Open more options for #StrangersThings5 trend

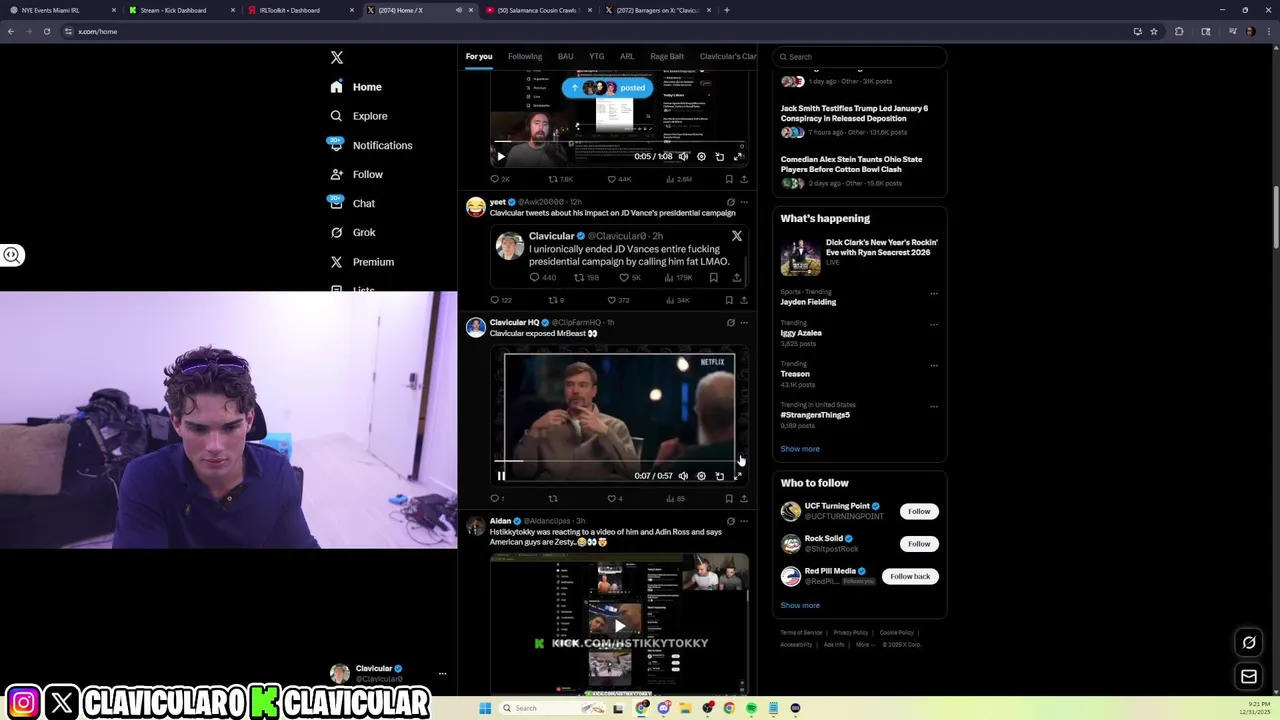click(934, 407)
